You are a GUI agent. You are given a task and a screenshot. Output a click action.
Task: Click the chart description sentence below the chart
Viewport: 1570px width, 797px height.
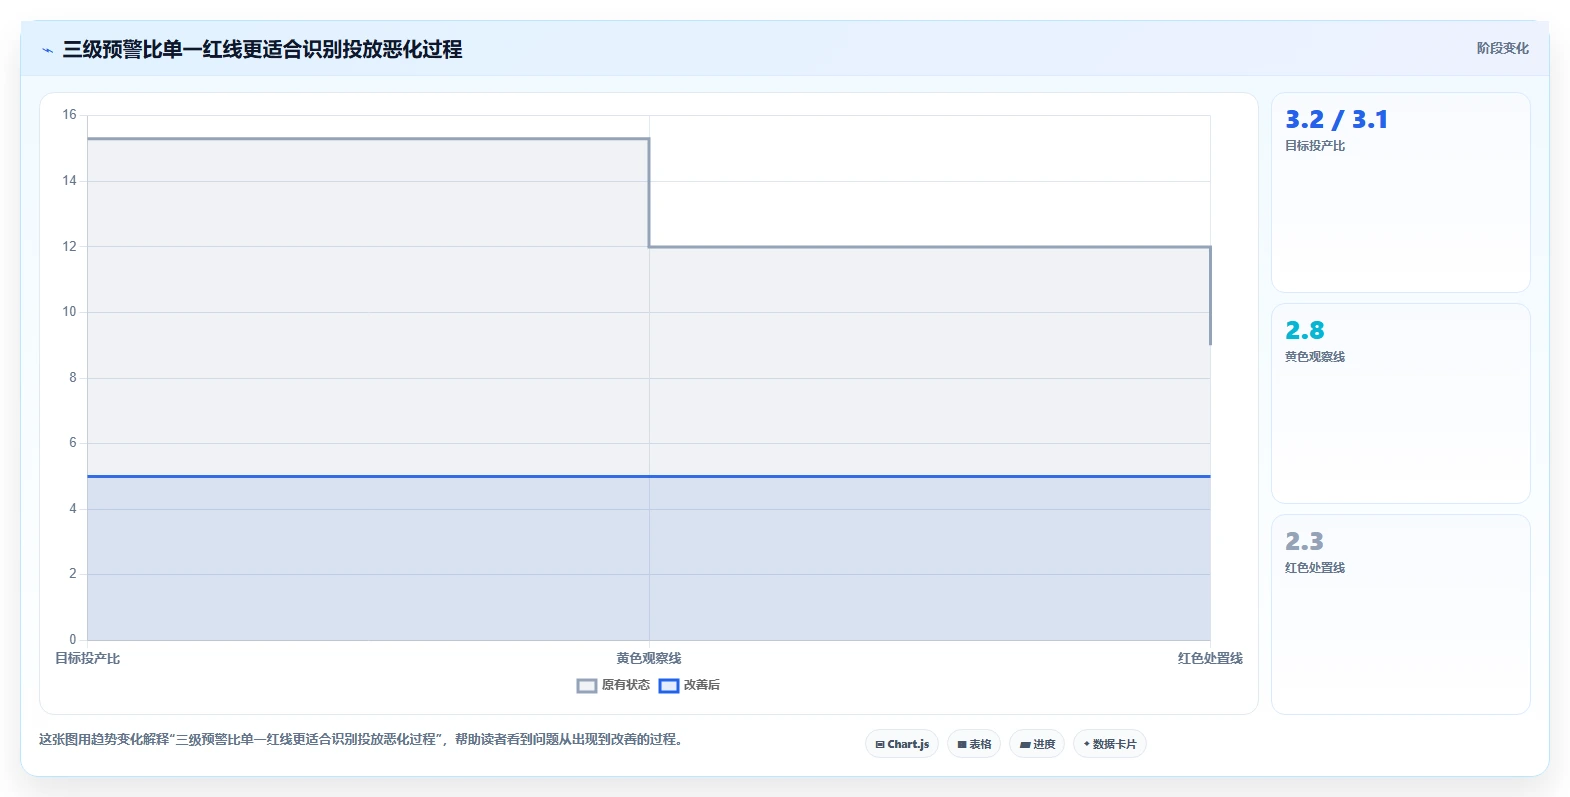click(x=361, y=740)
